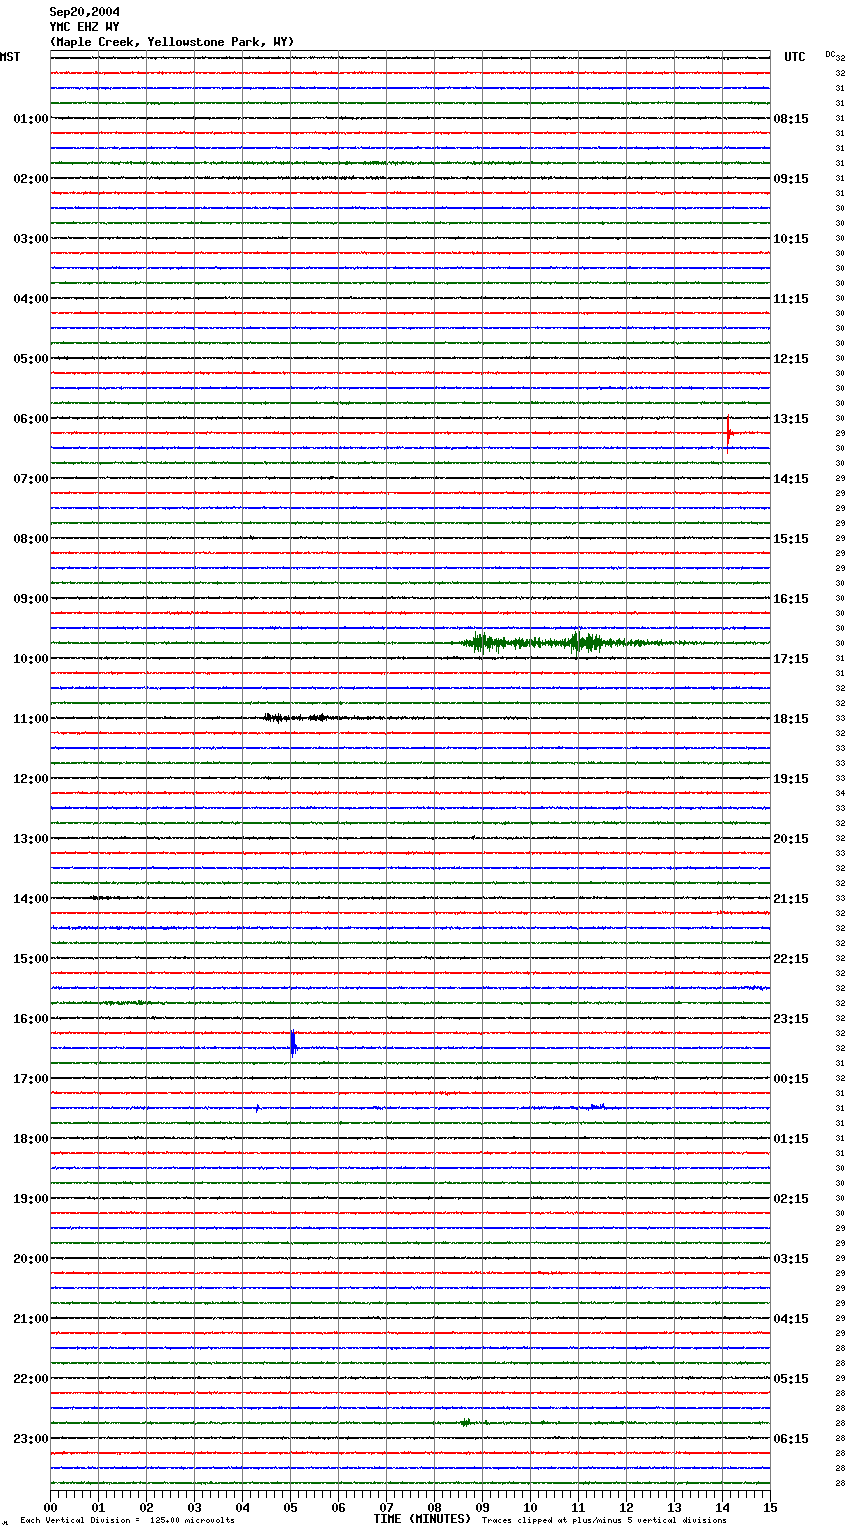Click the Each Vertical Division scale note

[x=128, y=1521]
